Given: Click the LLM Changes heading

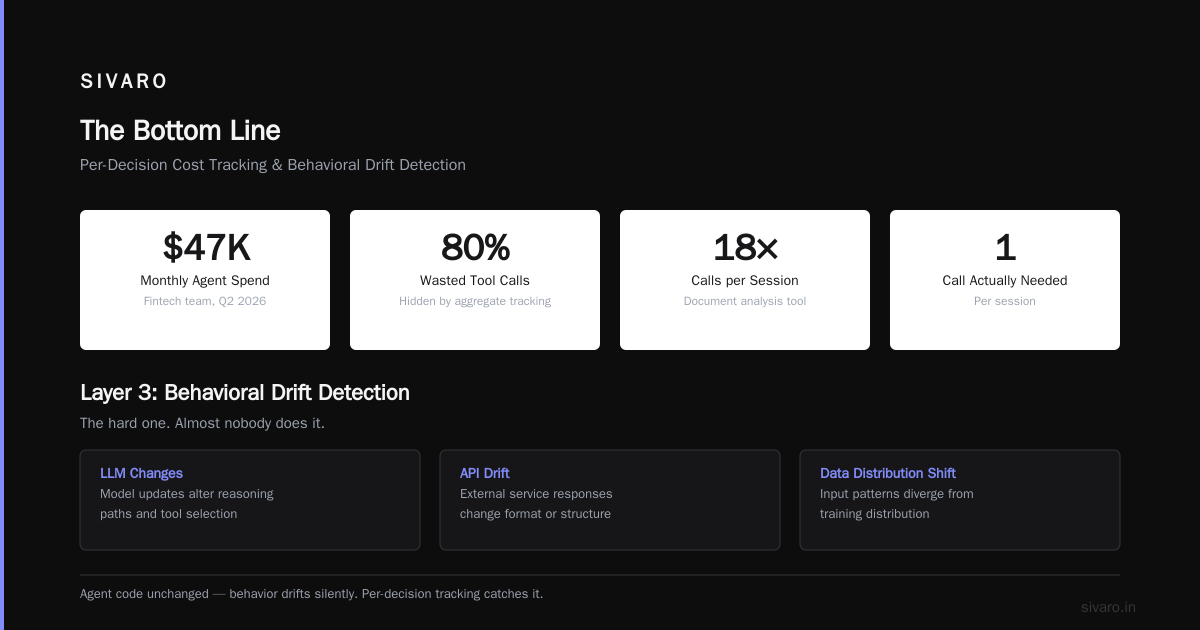Looking at the screenshot, I should (x=141, y=473).
